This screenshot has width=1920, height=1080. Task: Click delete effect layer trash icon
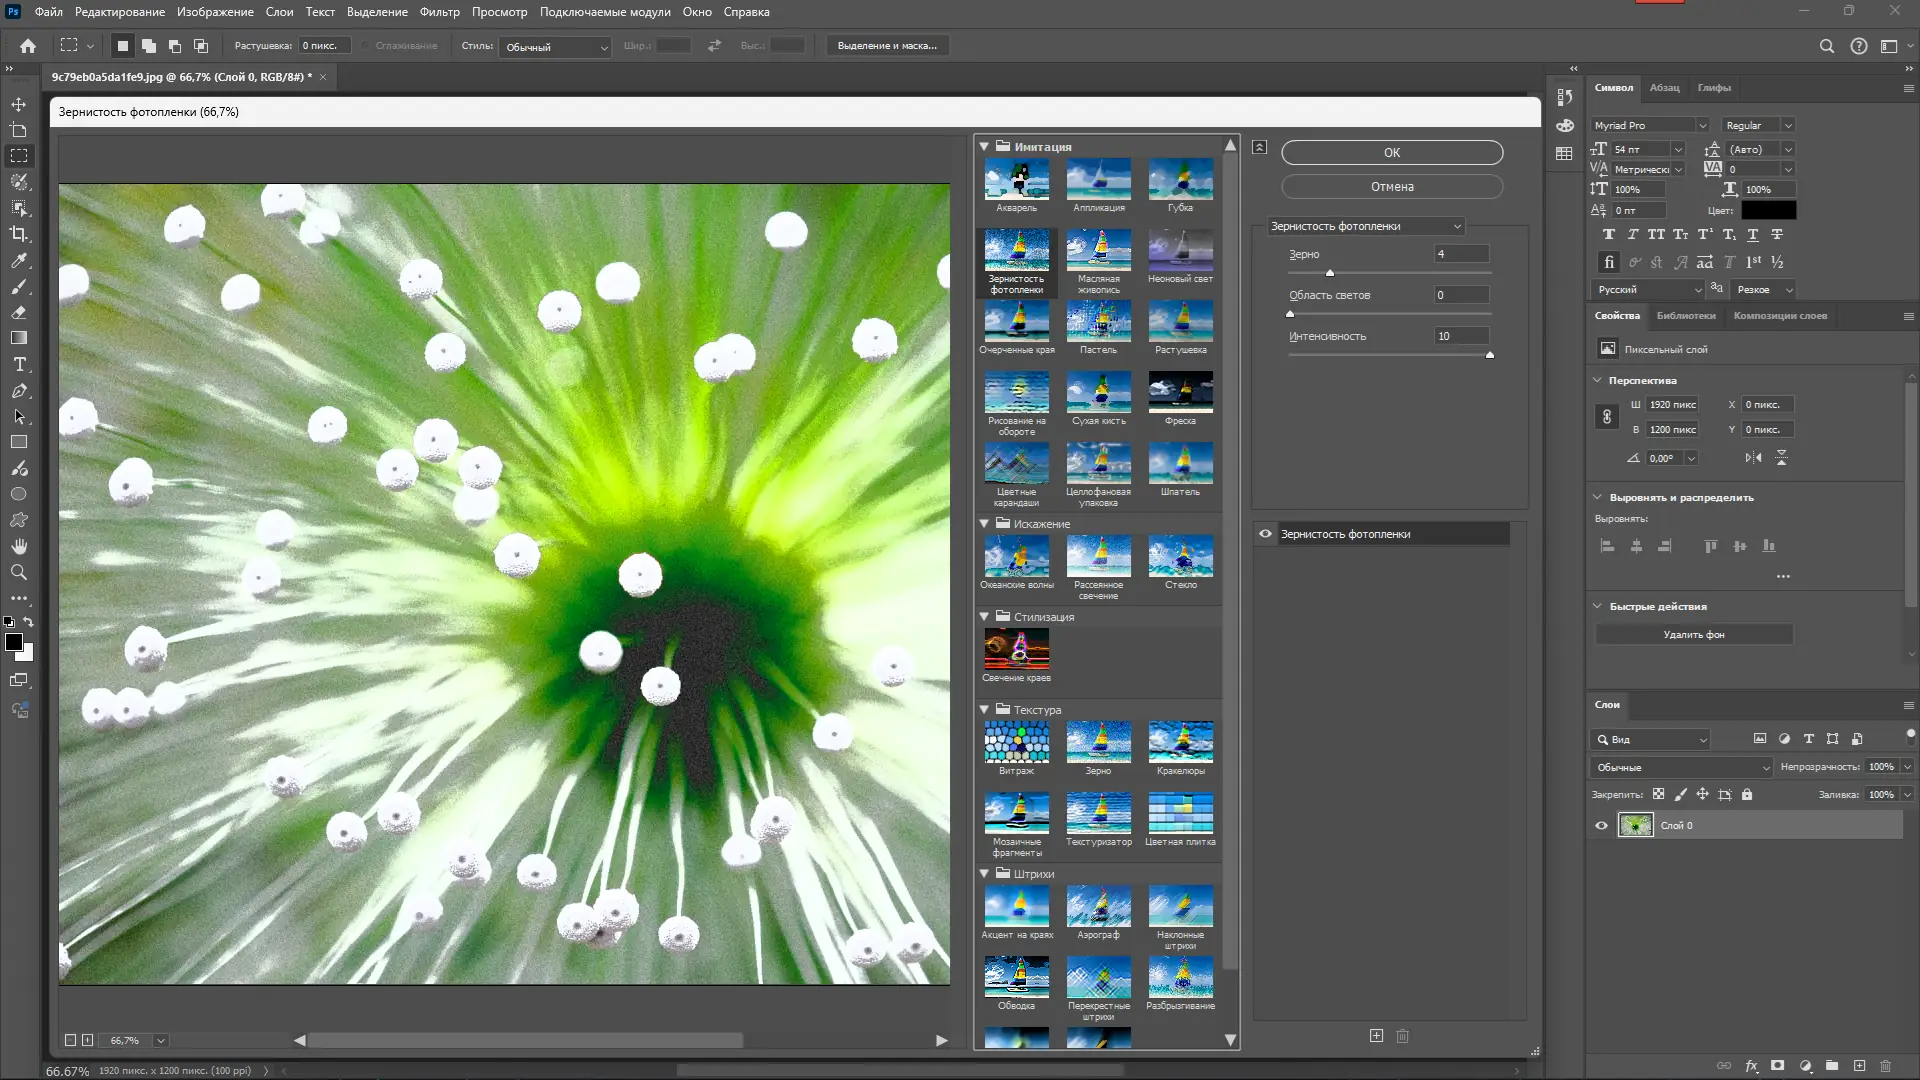click(1402, 1036)
